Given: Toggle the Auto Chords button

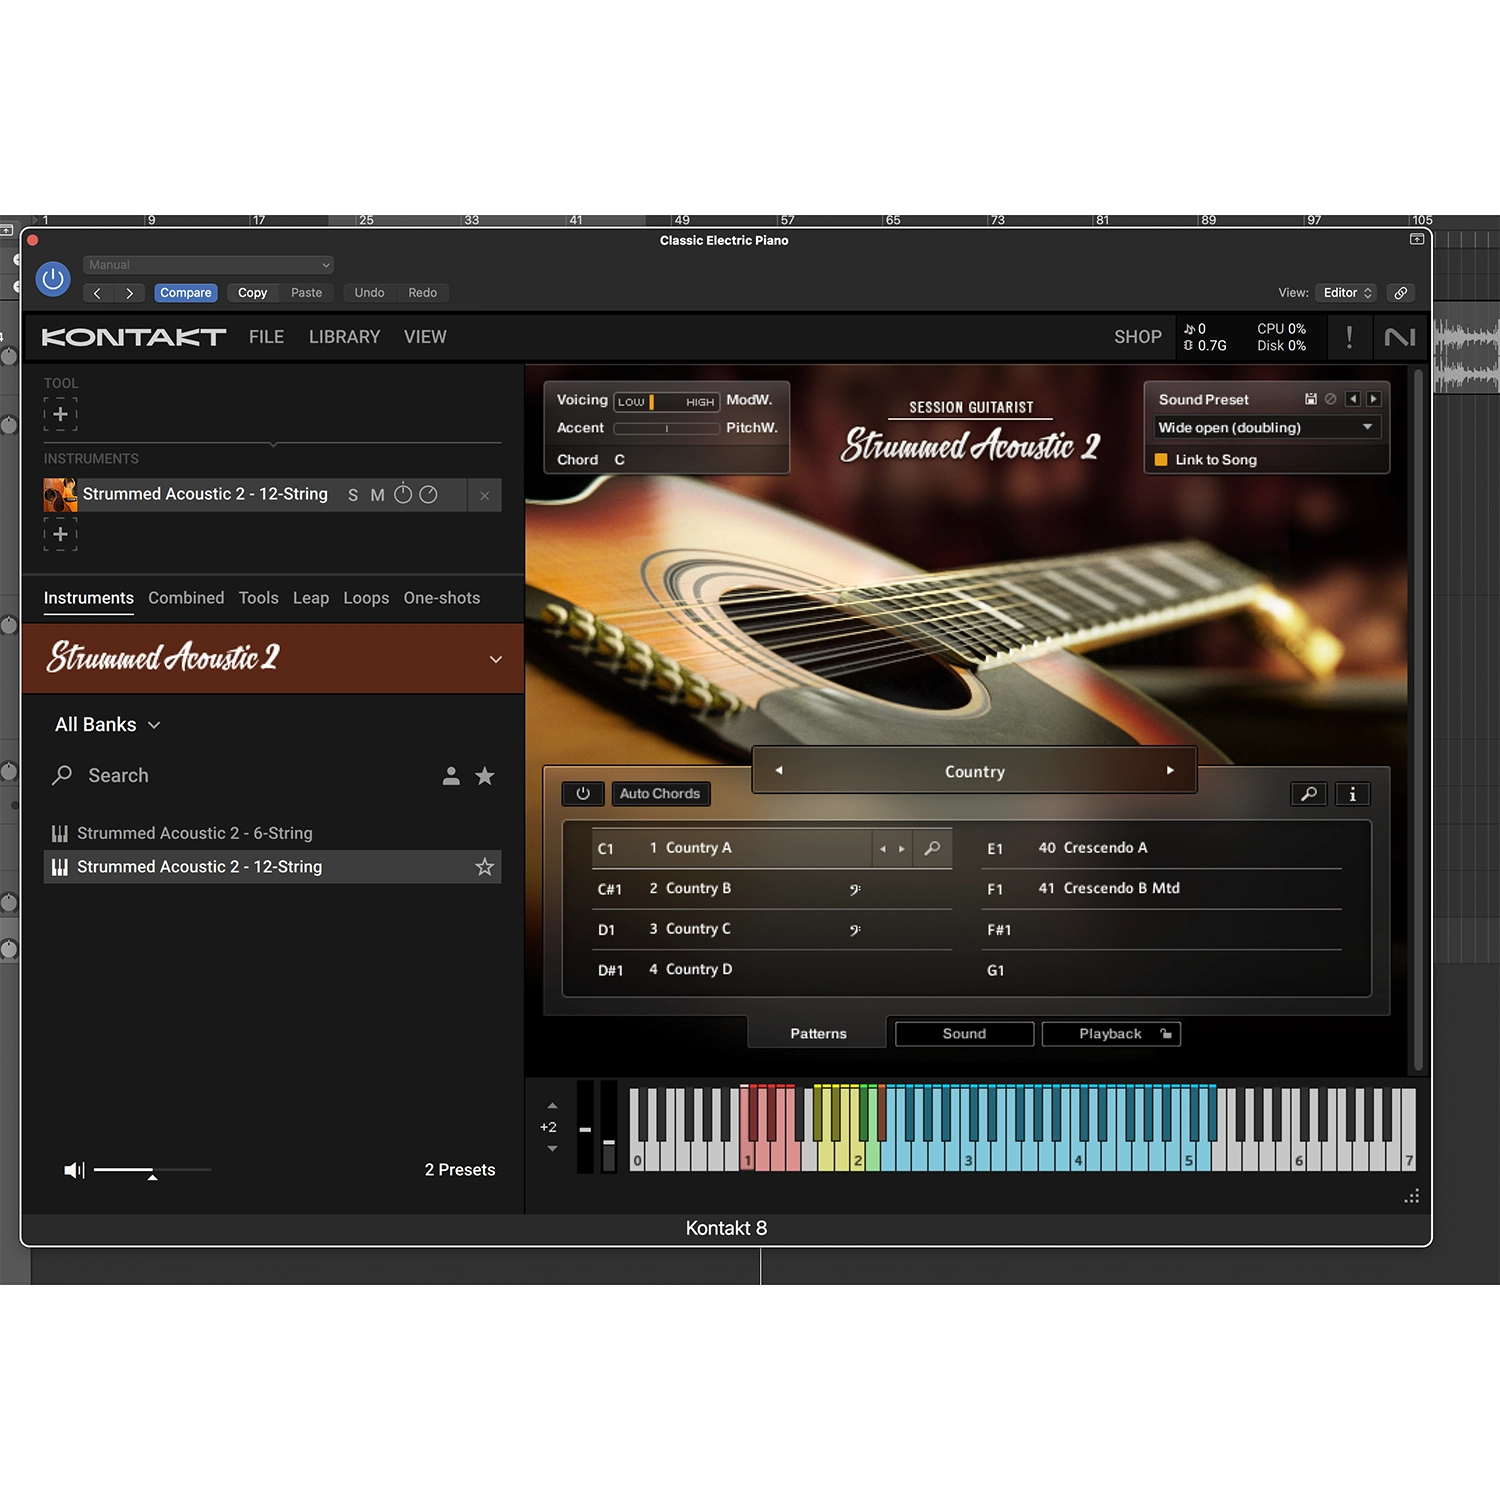Looking at the screenshot, I should point(660,794).
